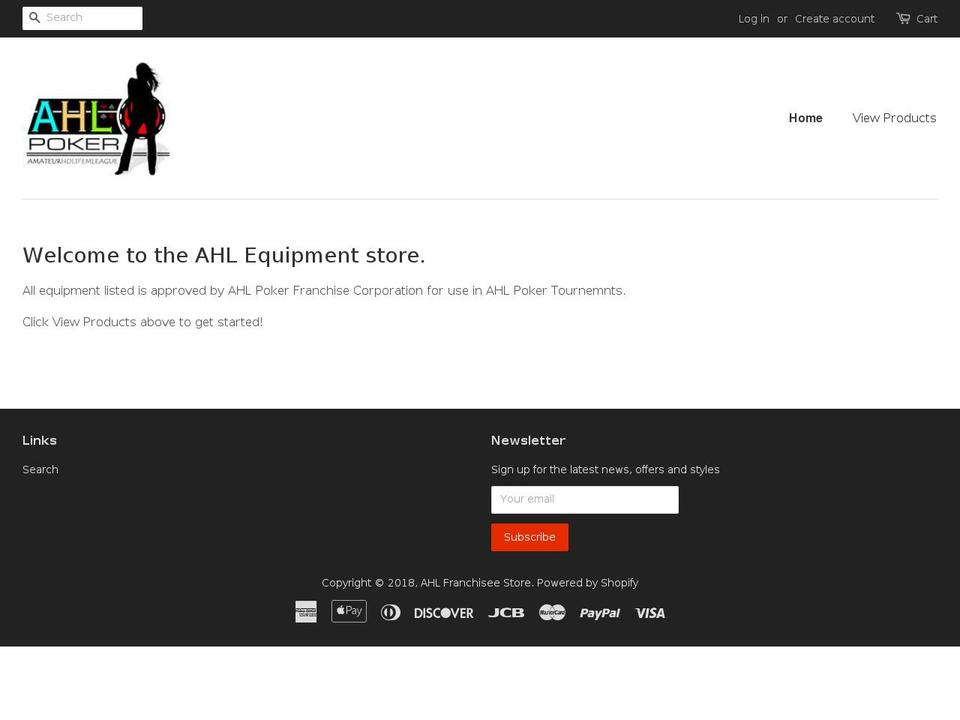Focus the Your email newsletter field

tap(585, 500)
